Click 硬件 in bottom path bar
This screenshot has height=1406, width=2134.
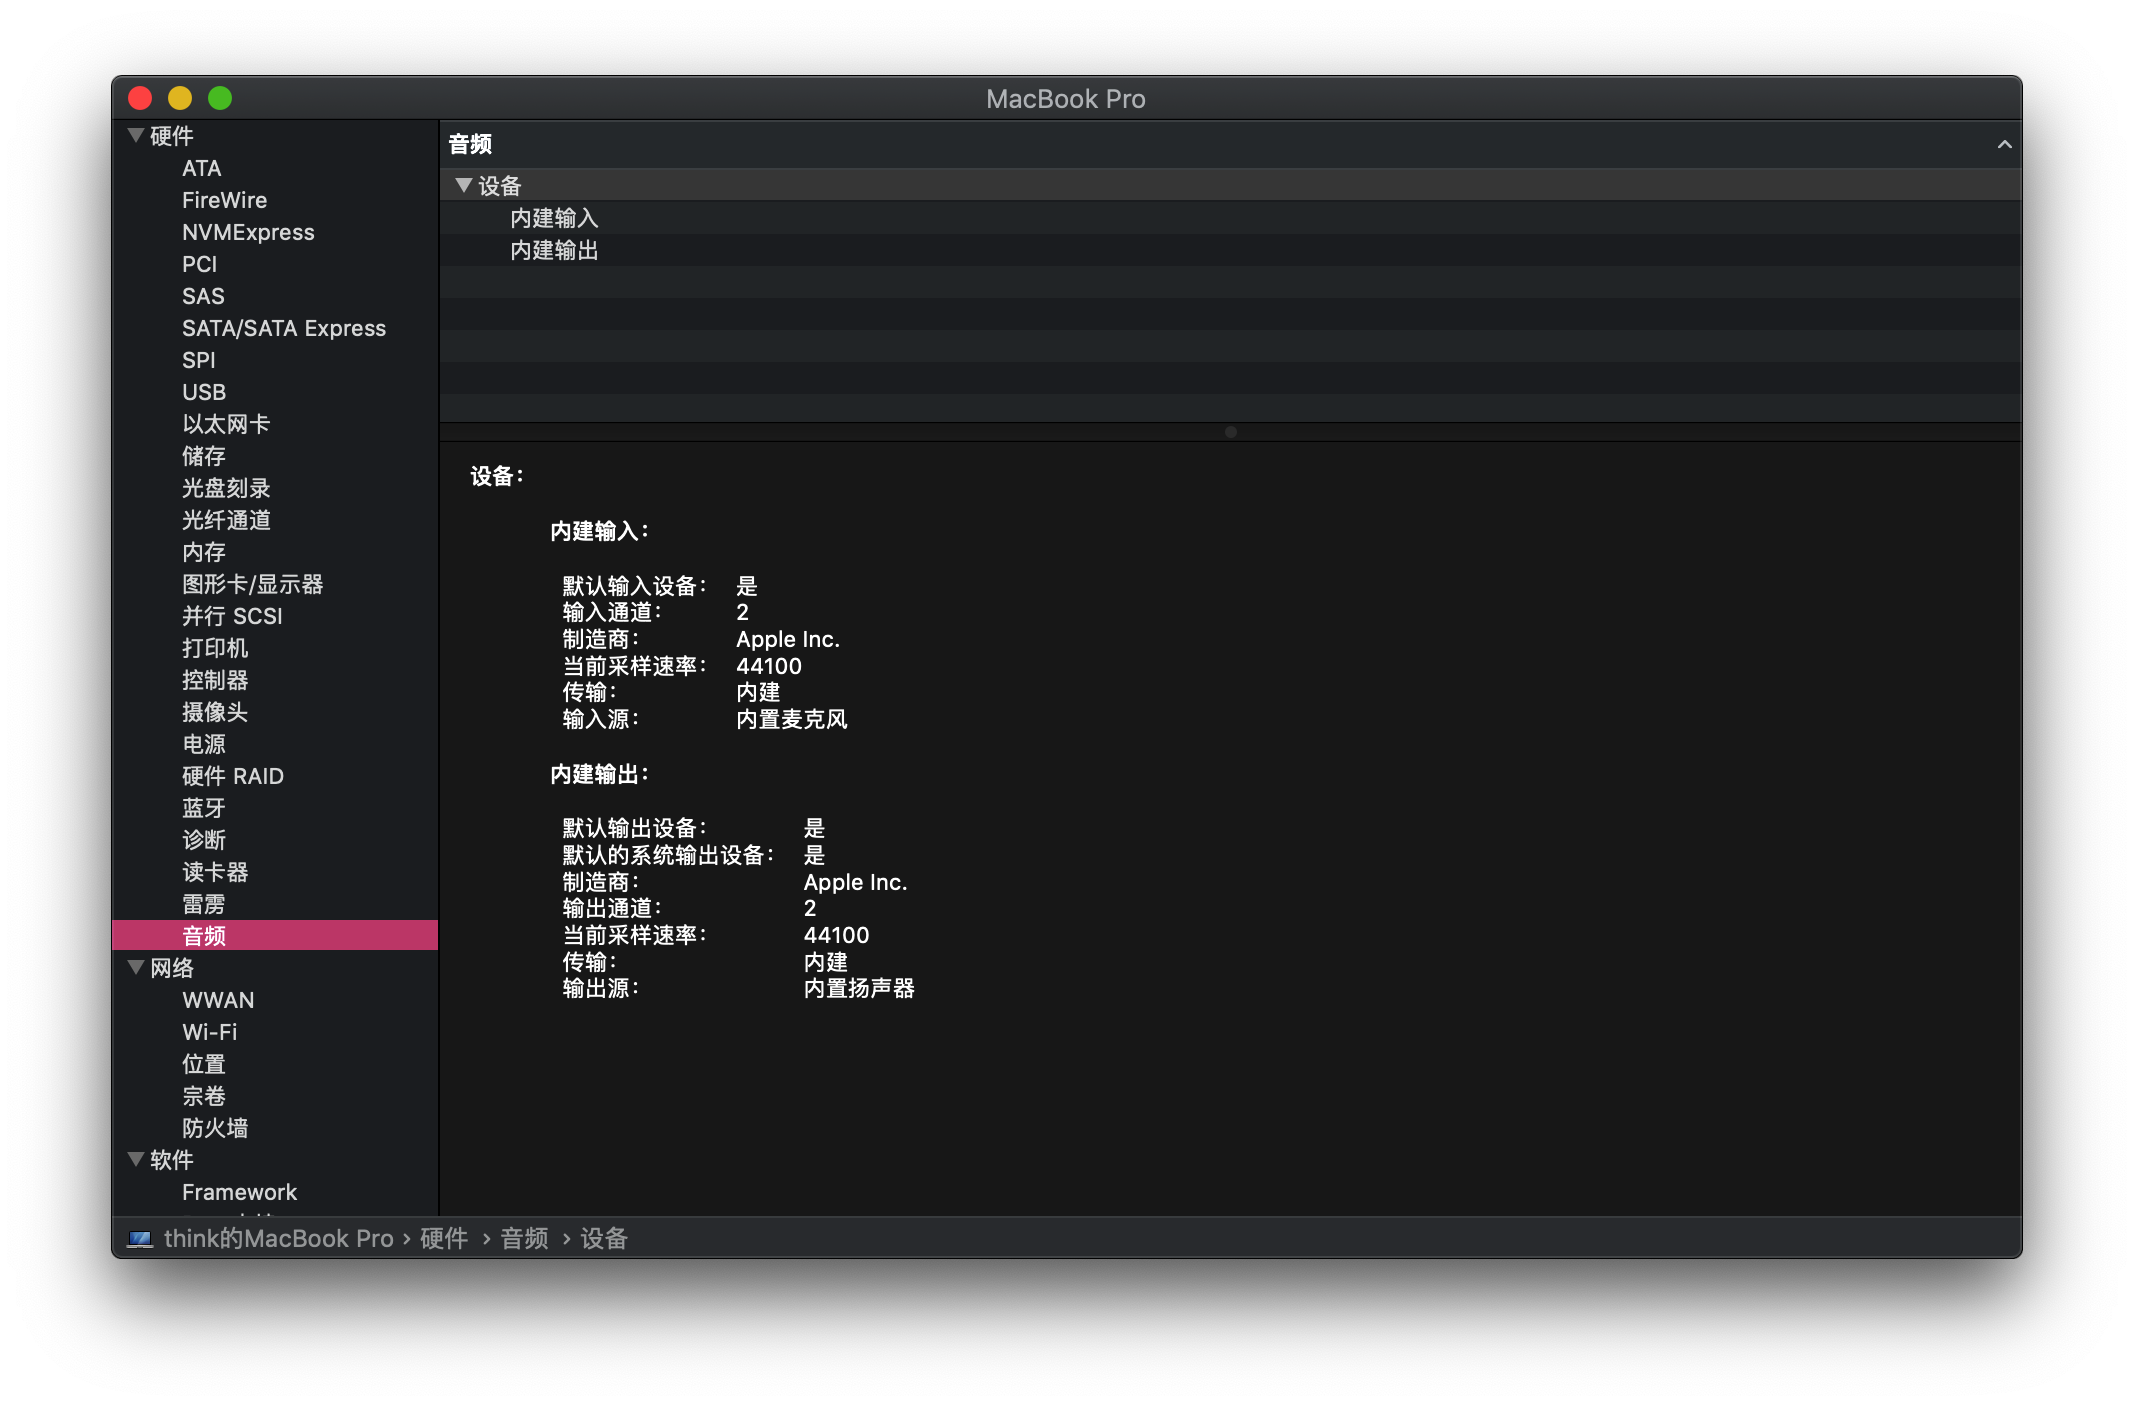tap(444, 1239)
